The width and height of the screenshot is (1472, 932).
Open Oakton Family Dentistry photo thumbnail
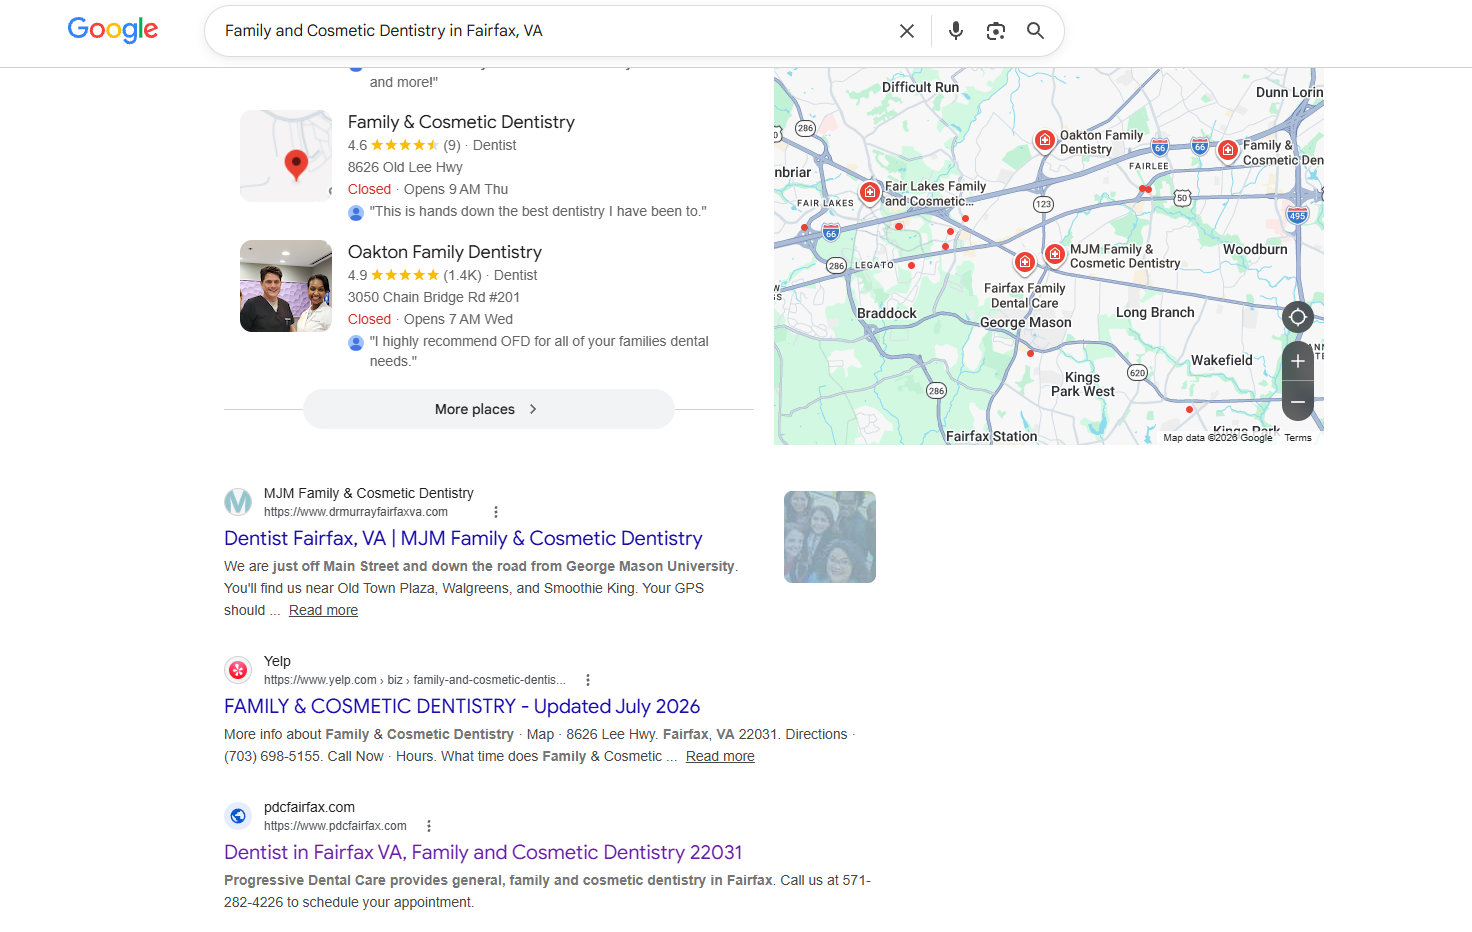click(x=286, y=286)
